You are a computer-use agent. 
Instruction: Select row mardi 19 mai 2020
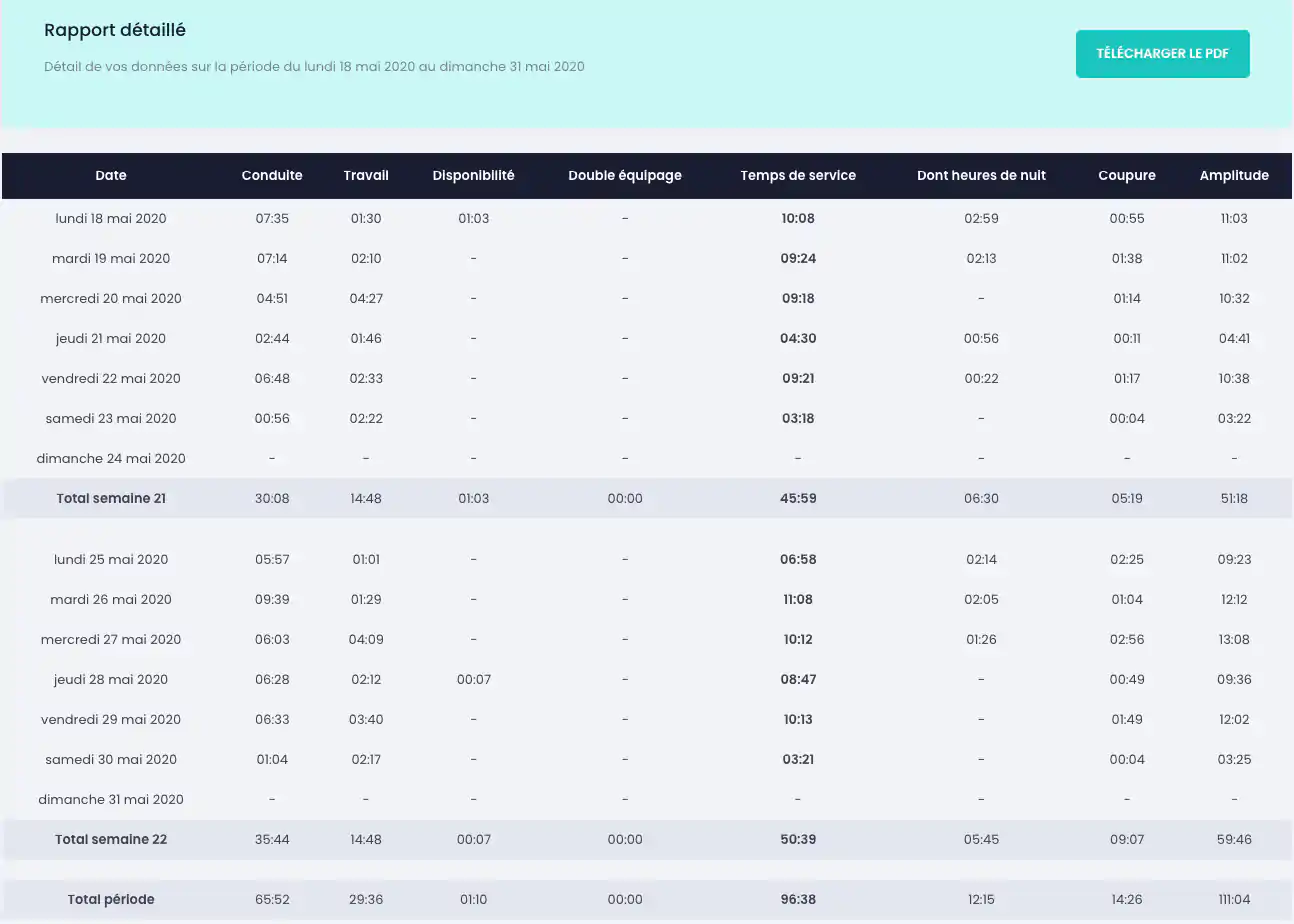tap(647, 258)
